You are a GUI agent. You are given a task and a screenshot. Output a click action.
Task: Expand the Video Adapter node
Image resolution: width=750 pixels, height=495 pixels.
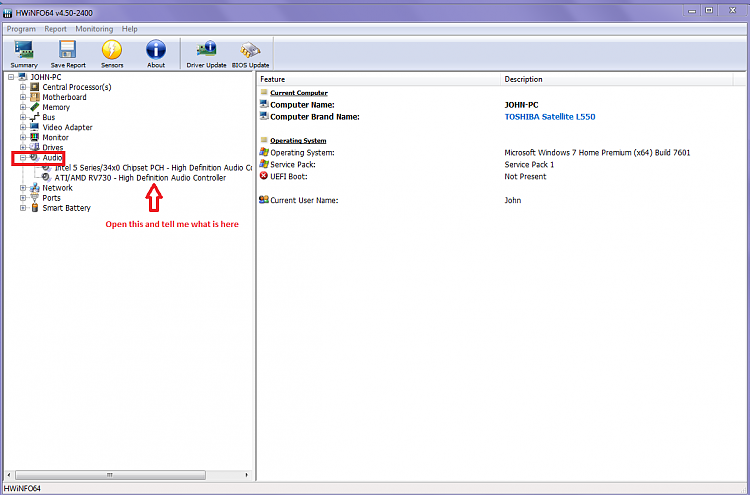[23, 127]
